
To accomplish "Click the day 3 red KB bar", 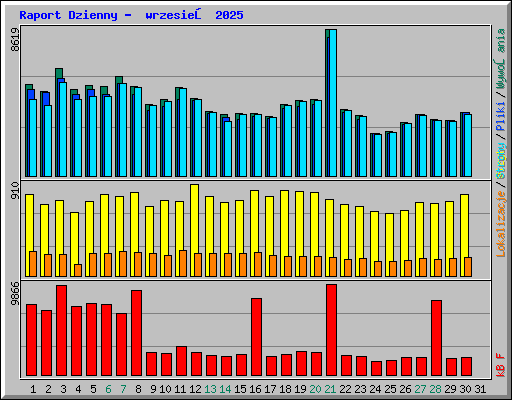I will (61, 330).
